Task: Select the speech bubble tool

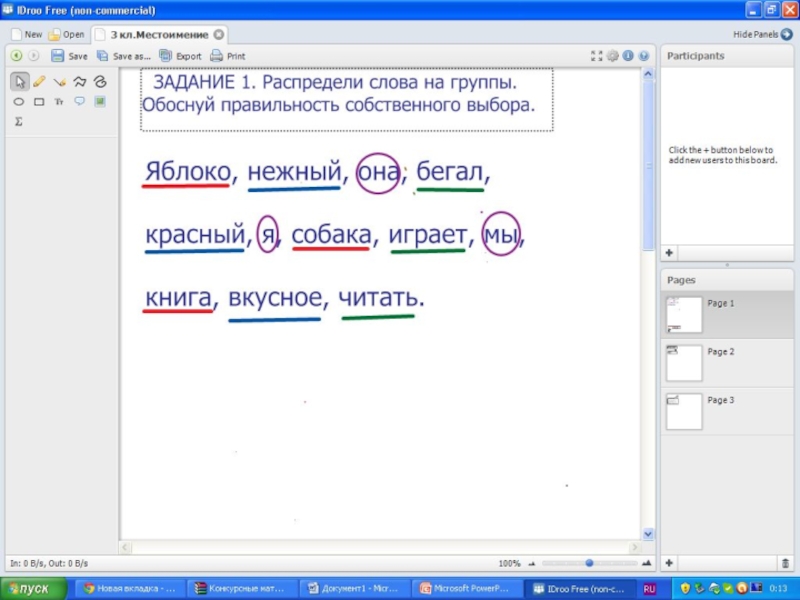Action: 79,102
